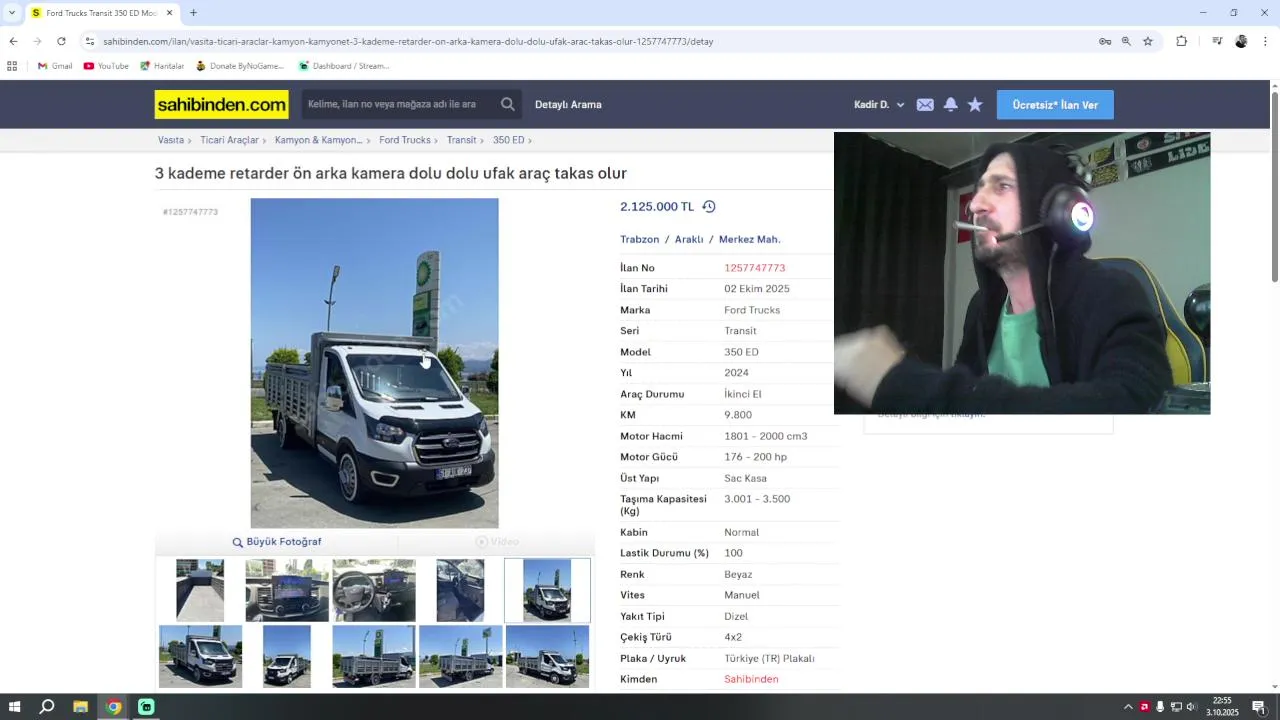Click the 2.125.000 TL price text

657,207
